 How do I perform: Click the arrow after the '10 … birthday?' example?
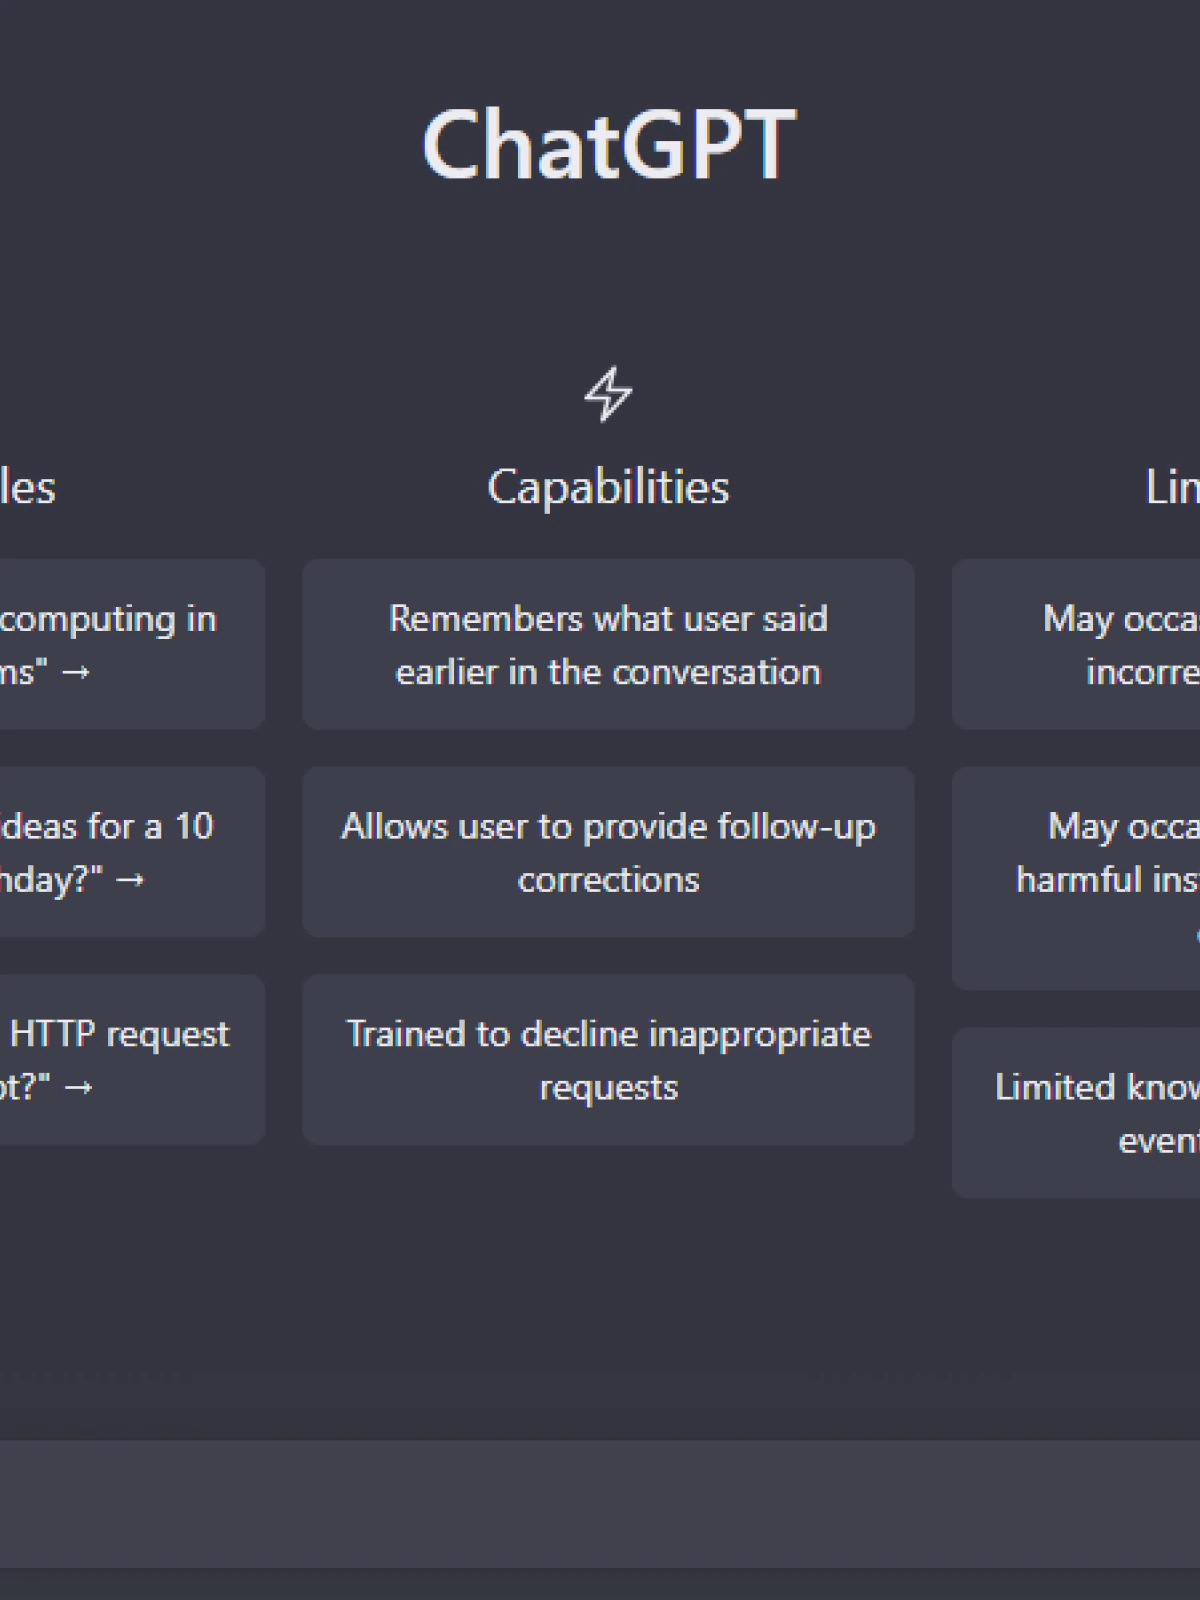130,880
